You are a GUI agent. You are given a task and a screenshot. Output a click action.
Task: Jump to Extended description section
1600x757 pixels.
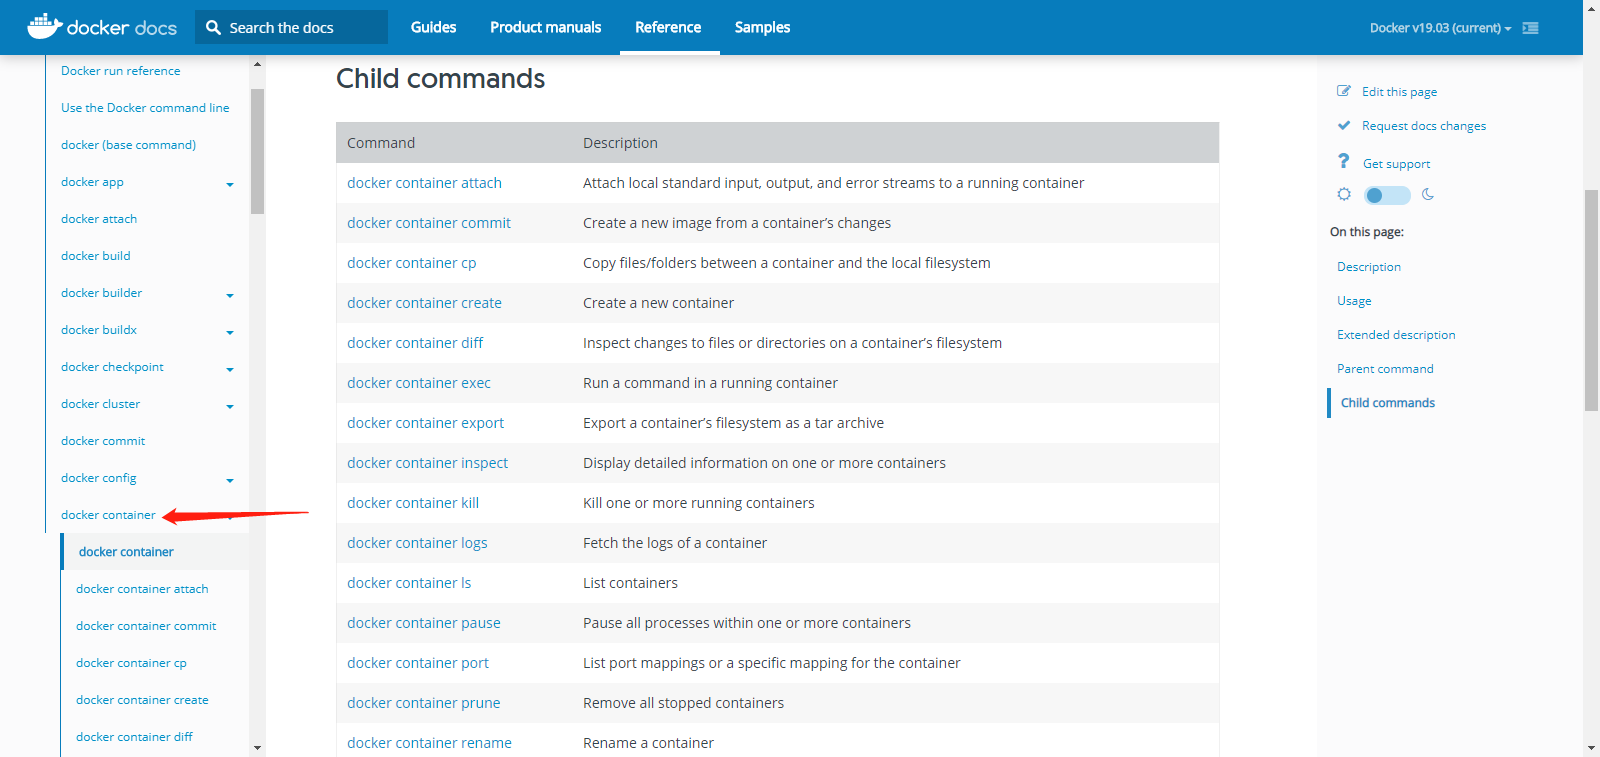pos(1396,335)
